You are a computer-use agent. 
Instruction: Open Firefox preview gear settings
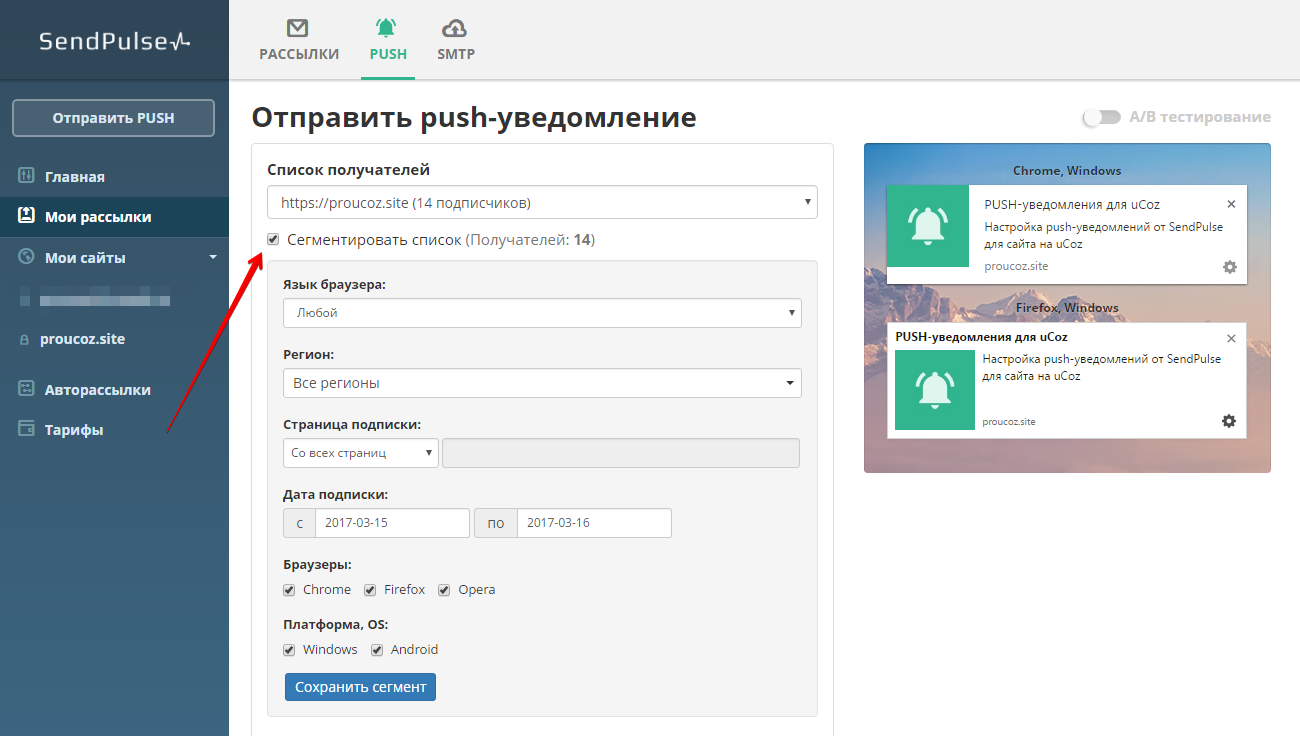(1229, 421)
